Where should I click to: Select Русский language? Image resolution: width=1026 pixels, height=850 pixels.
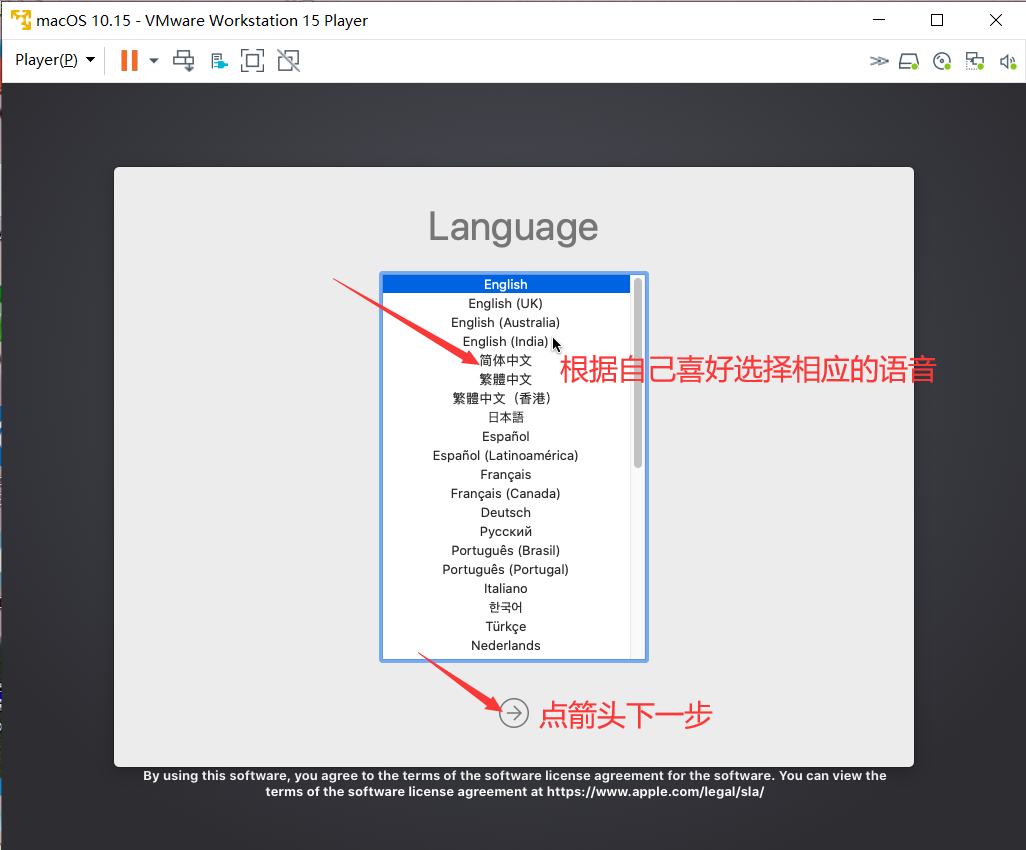coord(506,531)
